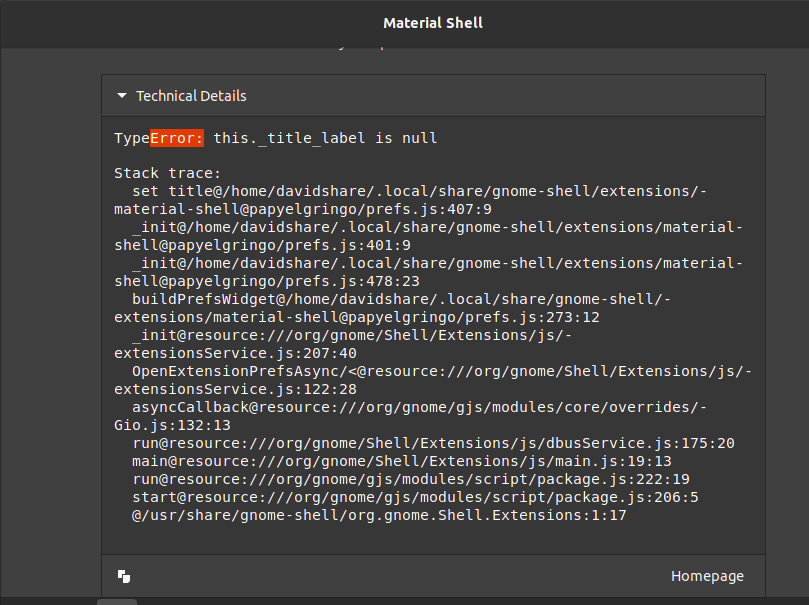Click the 'Gio.js:132:13' stack line

pos(172,426)
